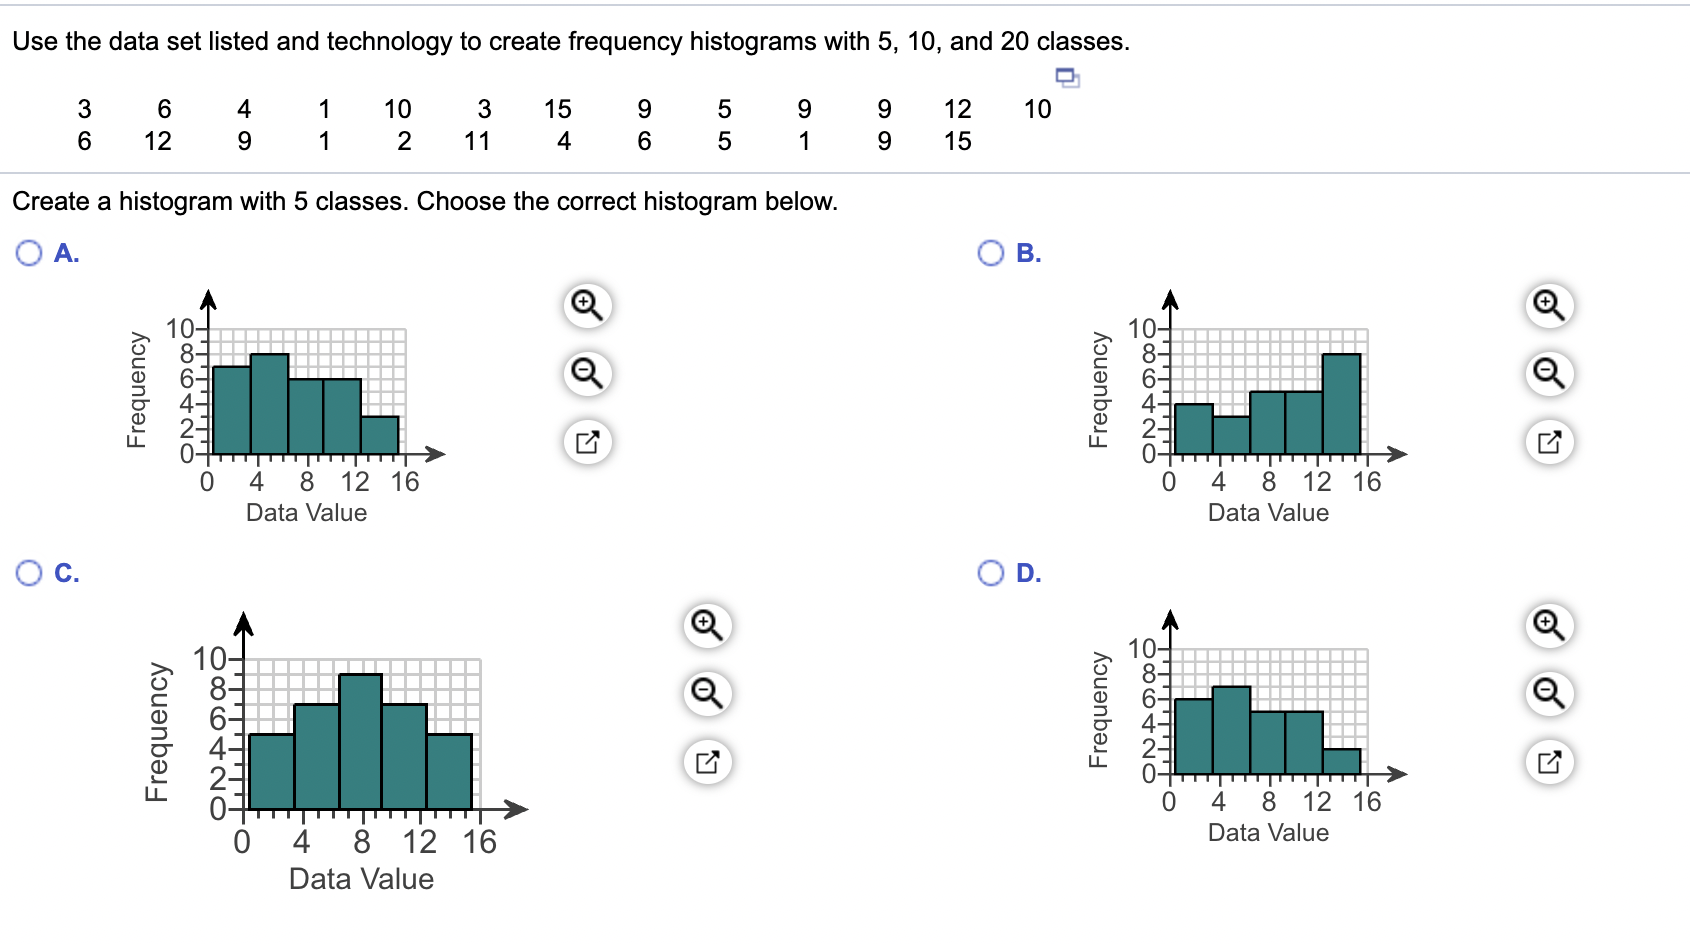Click the zoom-in magnifier beside histogram D
The image size is (1690, 944).
point(1548,623)
